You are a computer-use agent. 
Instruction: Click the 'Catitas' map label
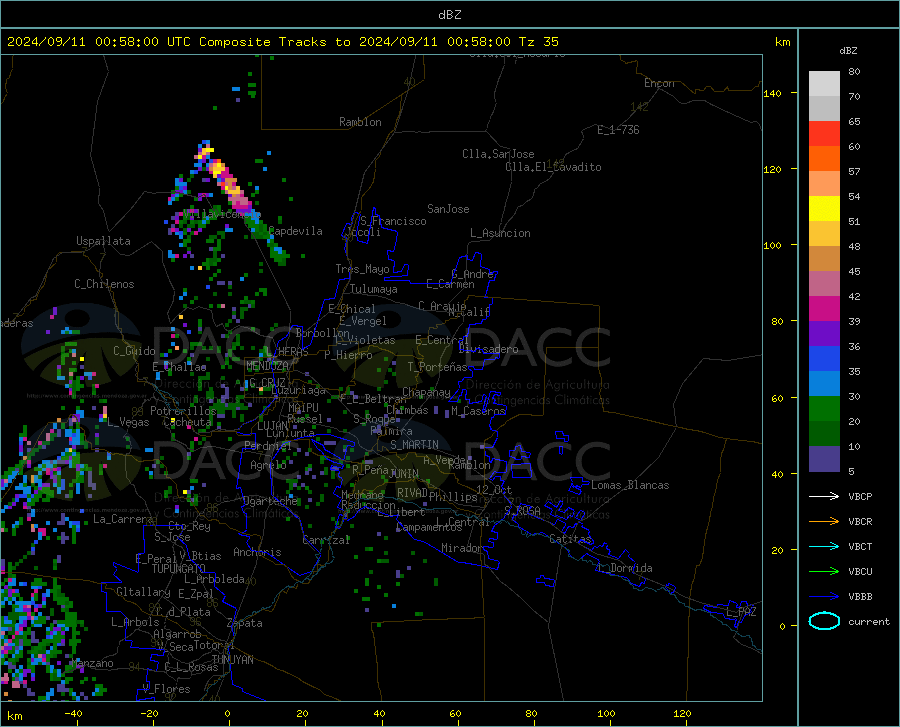[570, 539]
